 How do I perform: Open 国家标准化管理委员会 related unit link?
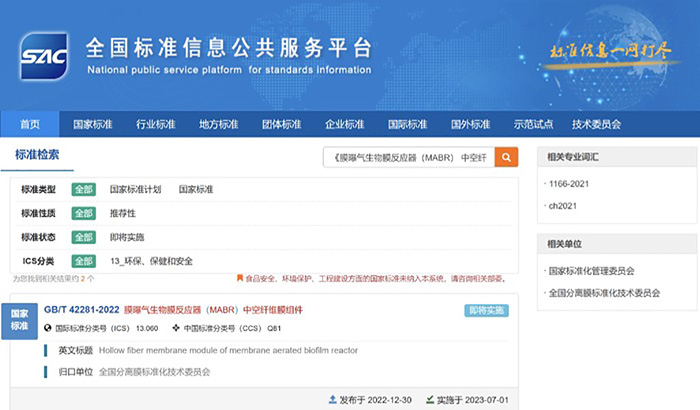click(x=592, y=271)
